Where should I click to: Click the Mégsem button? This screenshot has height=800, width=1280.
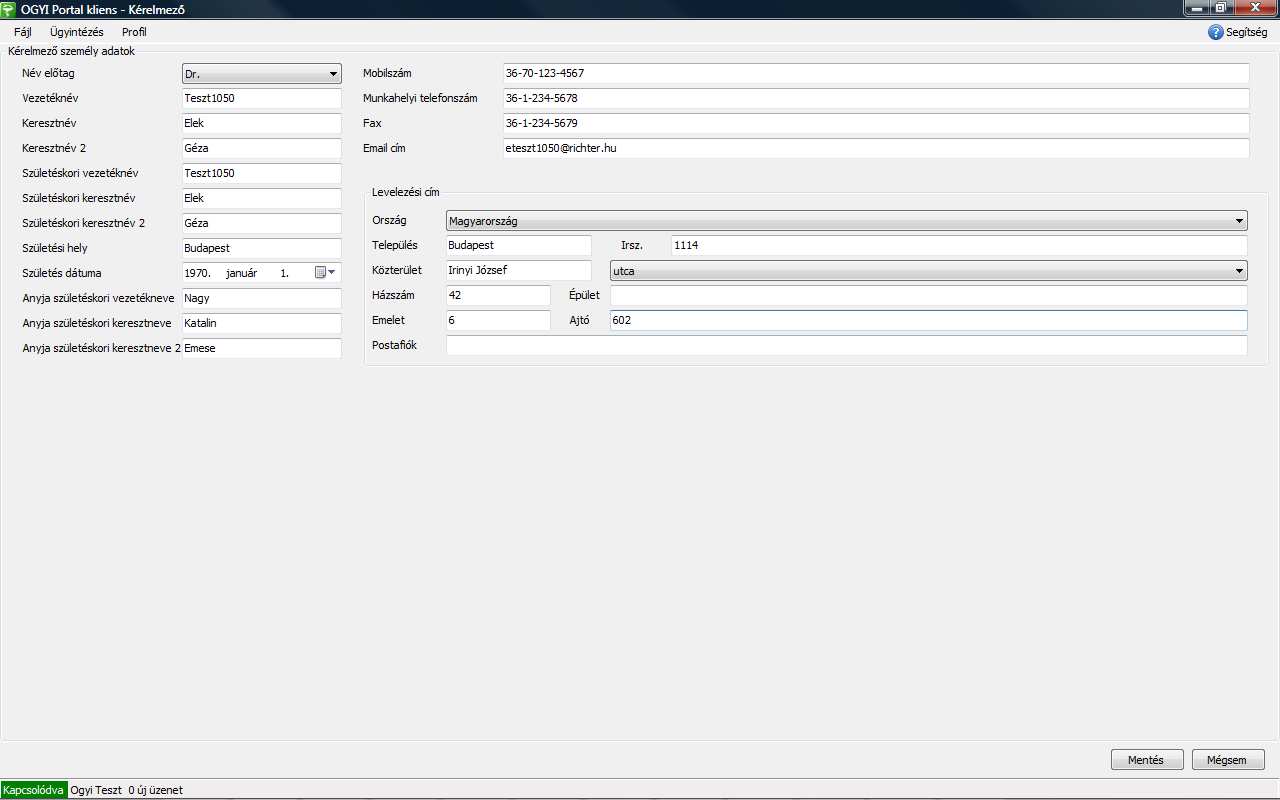(1228, 760)
